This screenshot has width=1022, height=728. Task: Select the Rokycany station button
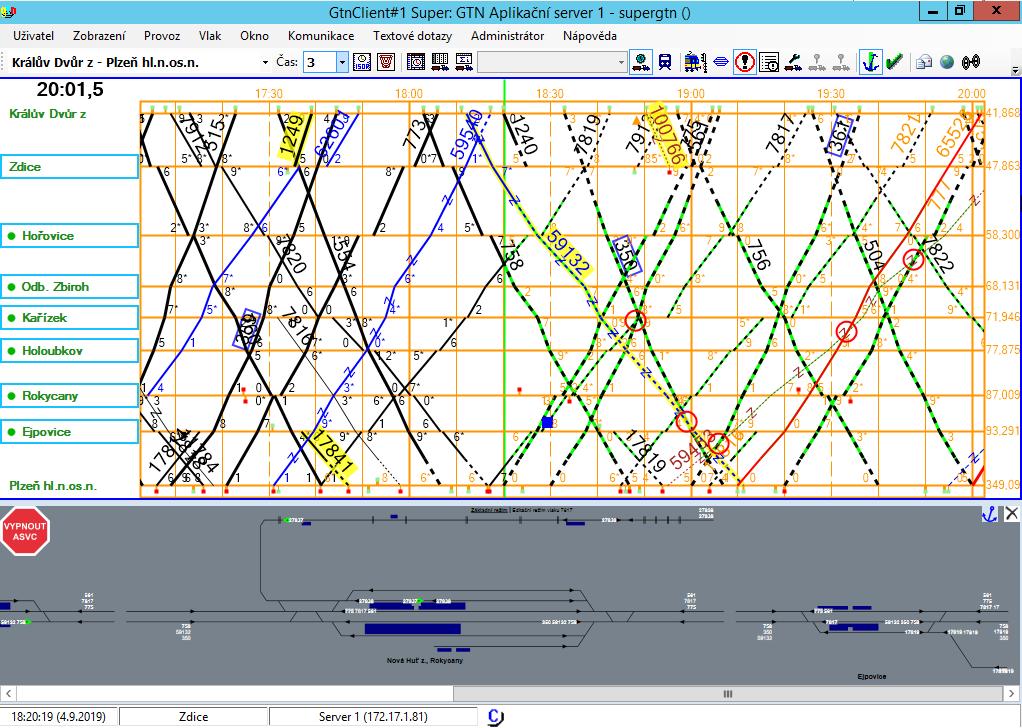[x=69, y=396]
